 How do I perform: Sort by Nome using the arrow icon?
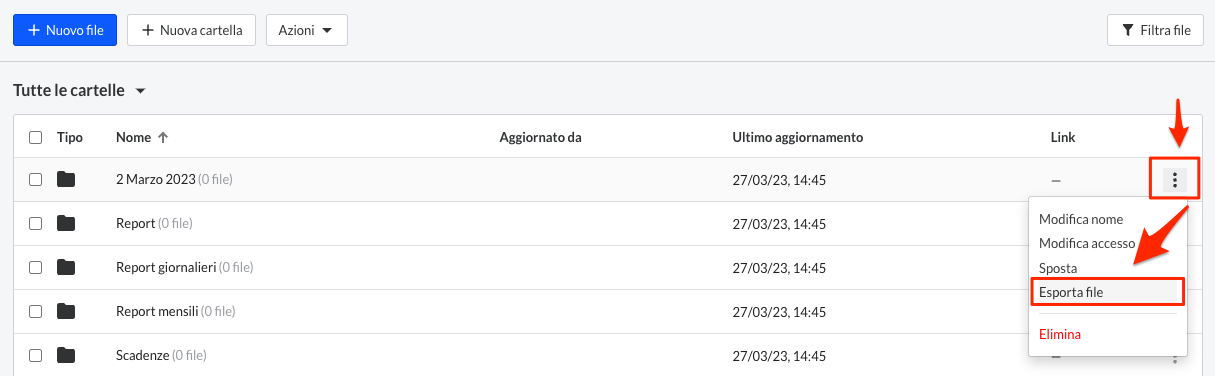click(163, 137)
